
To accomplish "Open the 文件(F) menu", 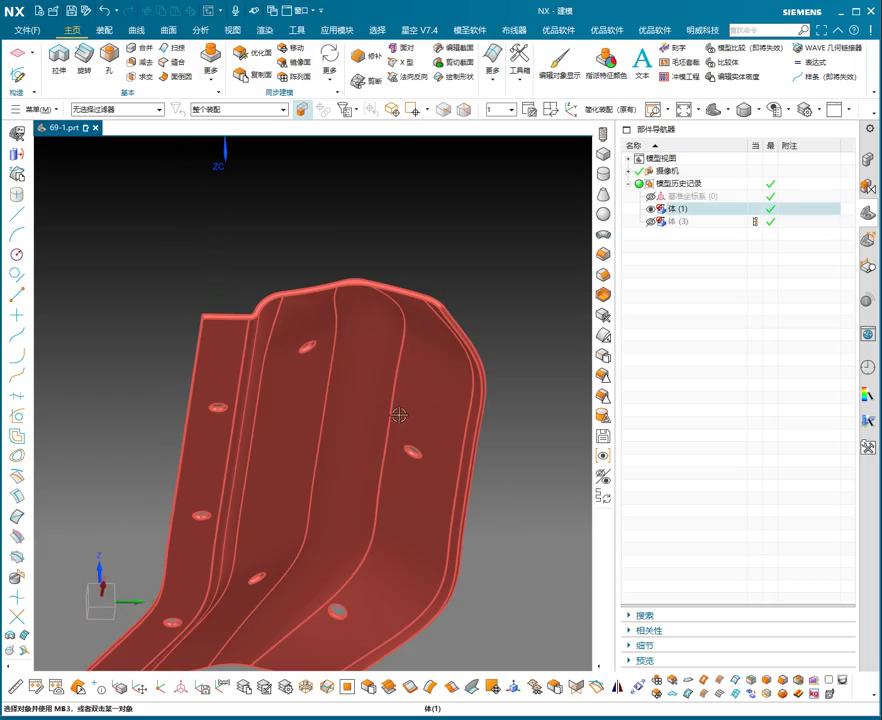I will [27, 30].
